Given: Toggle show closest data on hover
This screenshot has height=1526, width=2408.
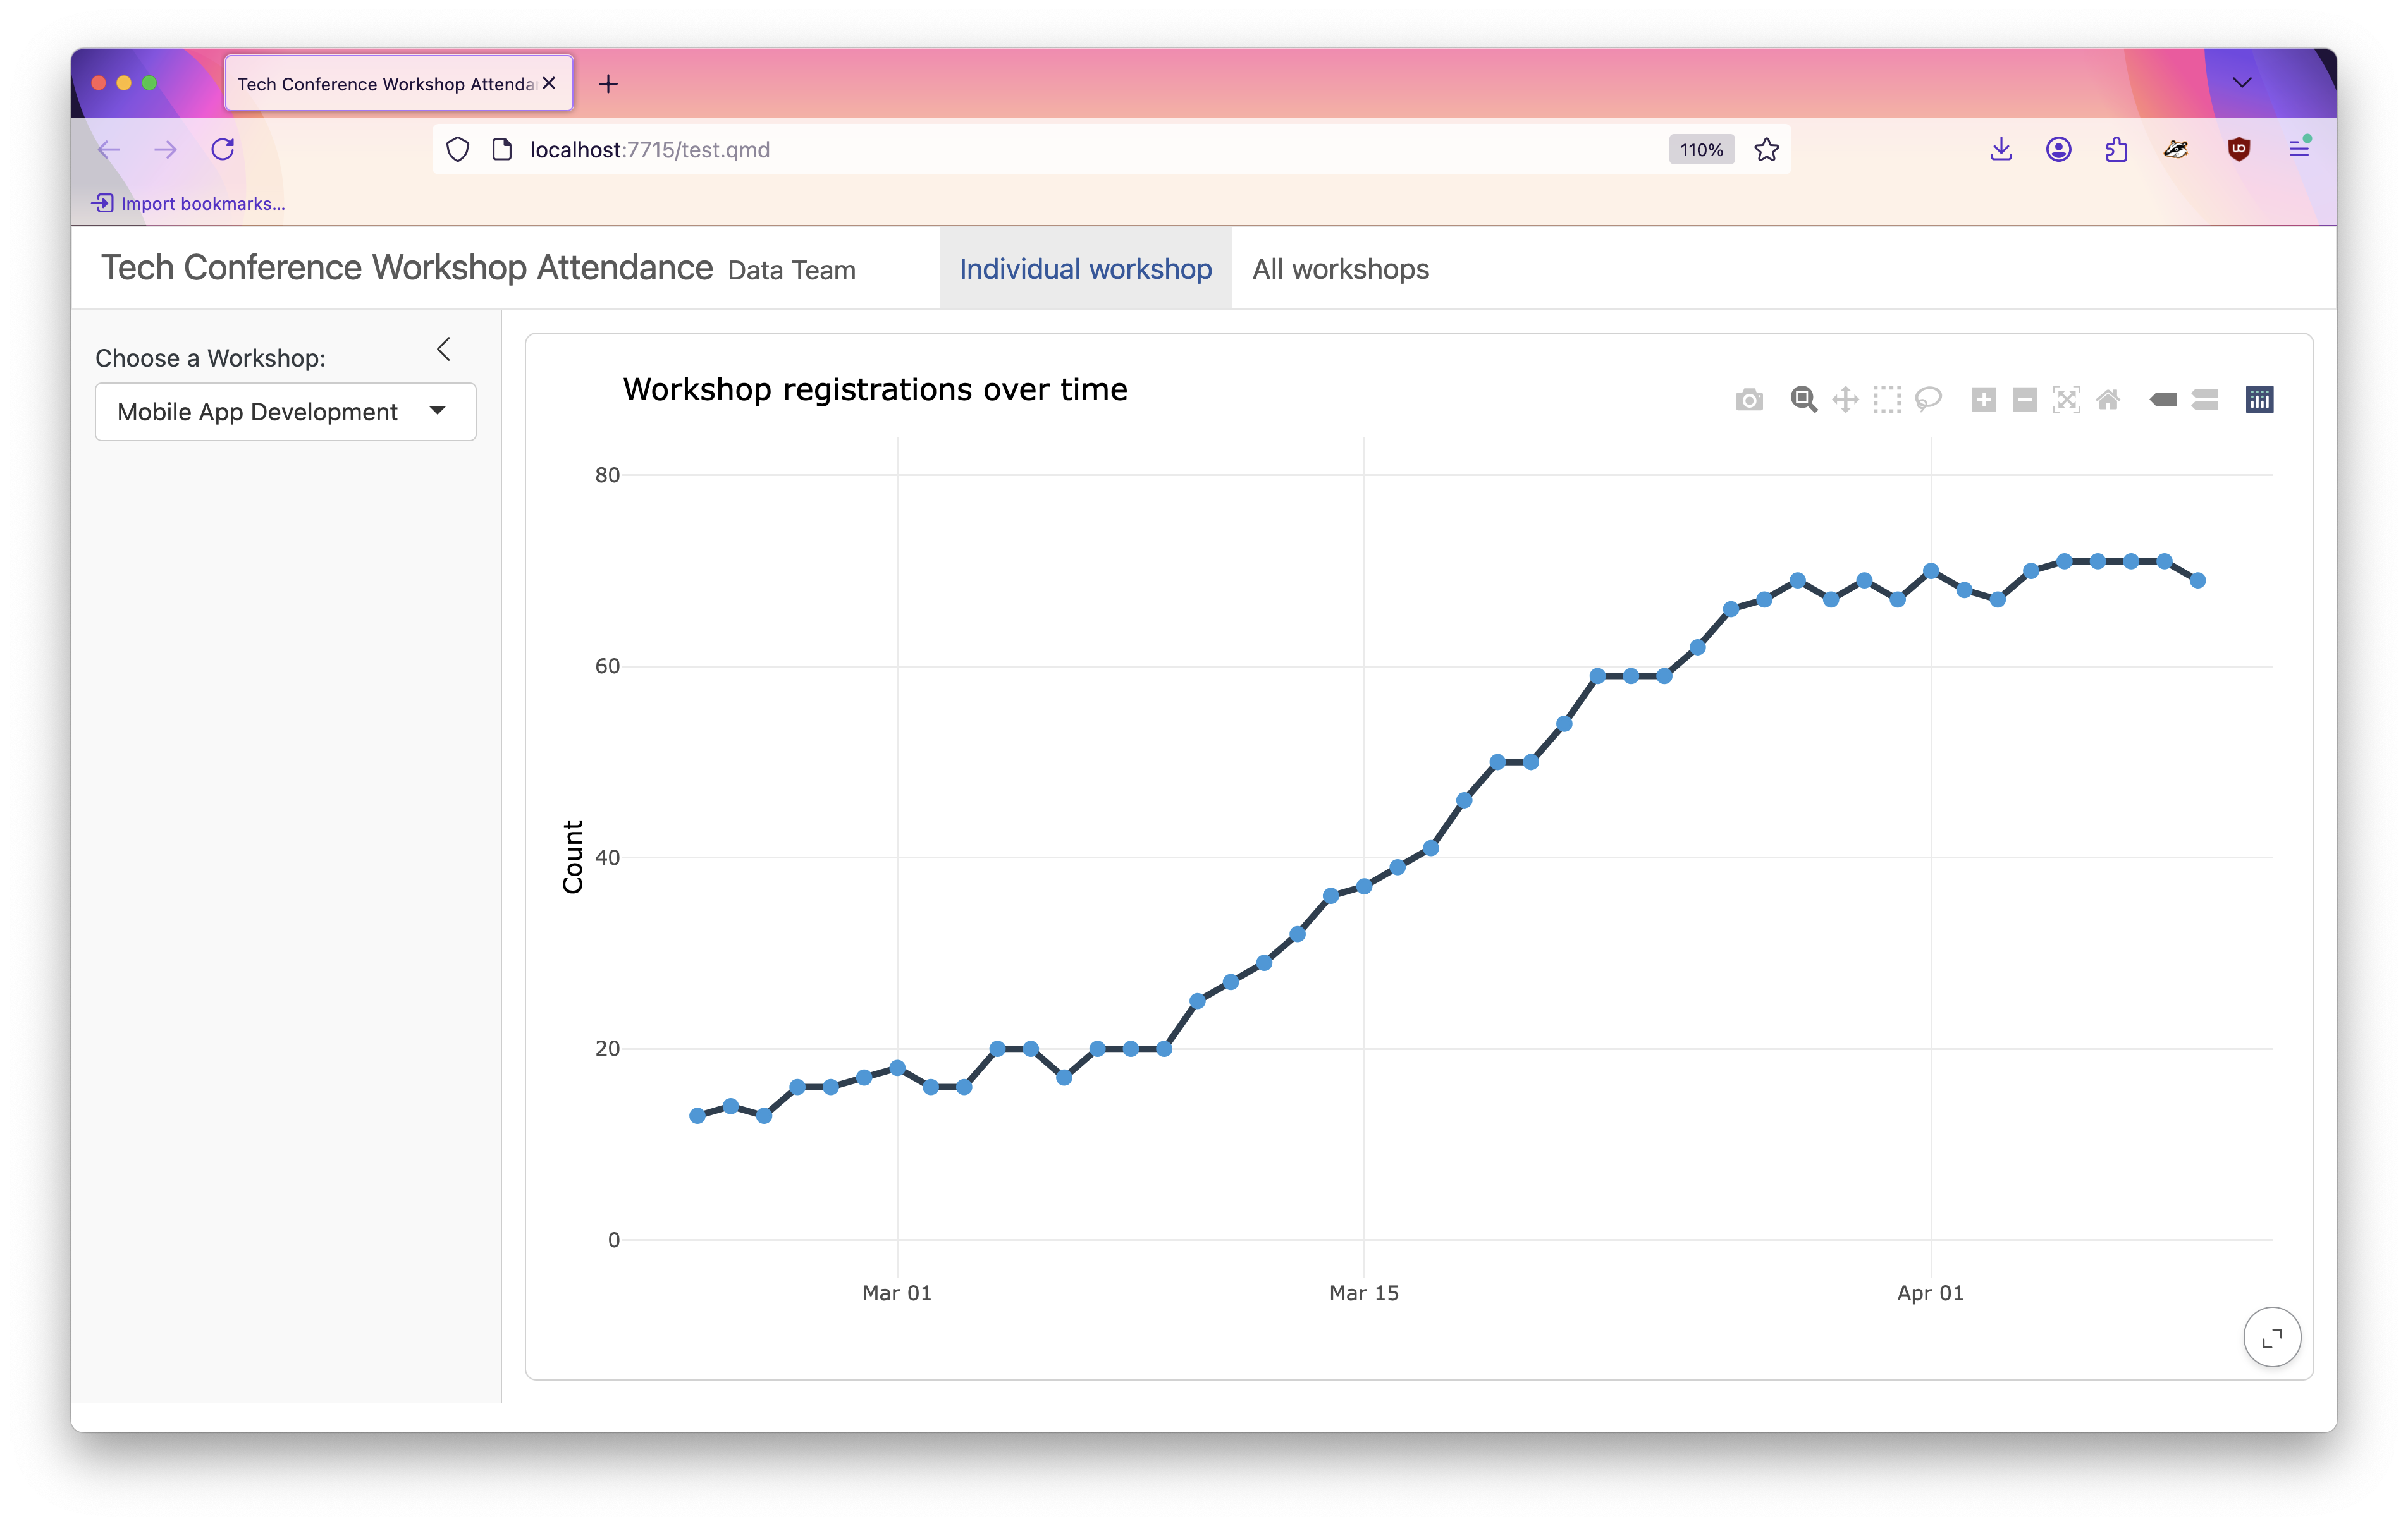Looking at the screenshot, I should [2163, 400].
